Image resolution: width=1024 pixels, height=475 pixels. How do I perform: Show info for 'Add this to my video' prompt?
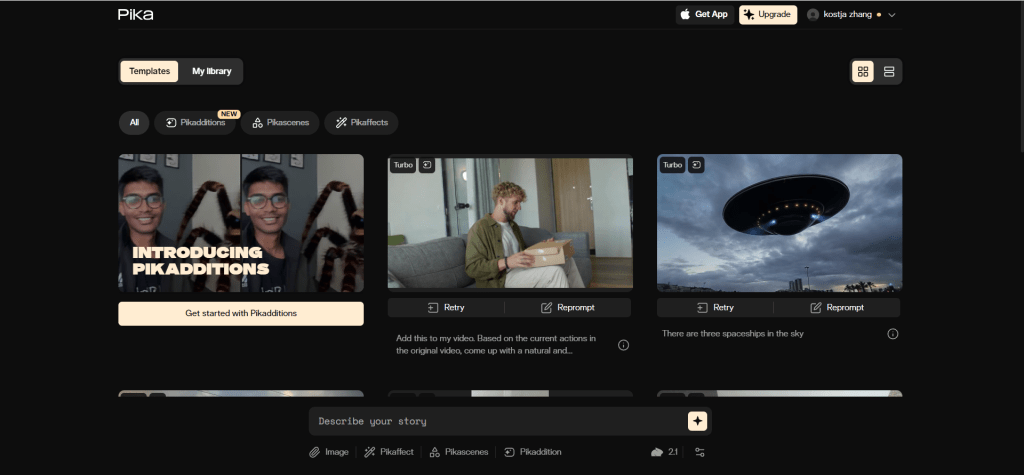(x=624, y=345)
